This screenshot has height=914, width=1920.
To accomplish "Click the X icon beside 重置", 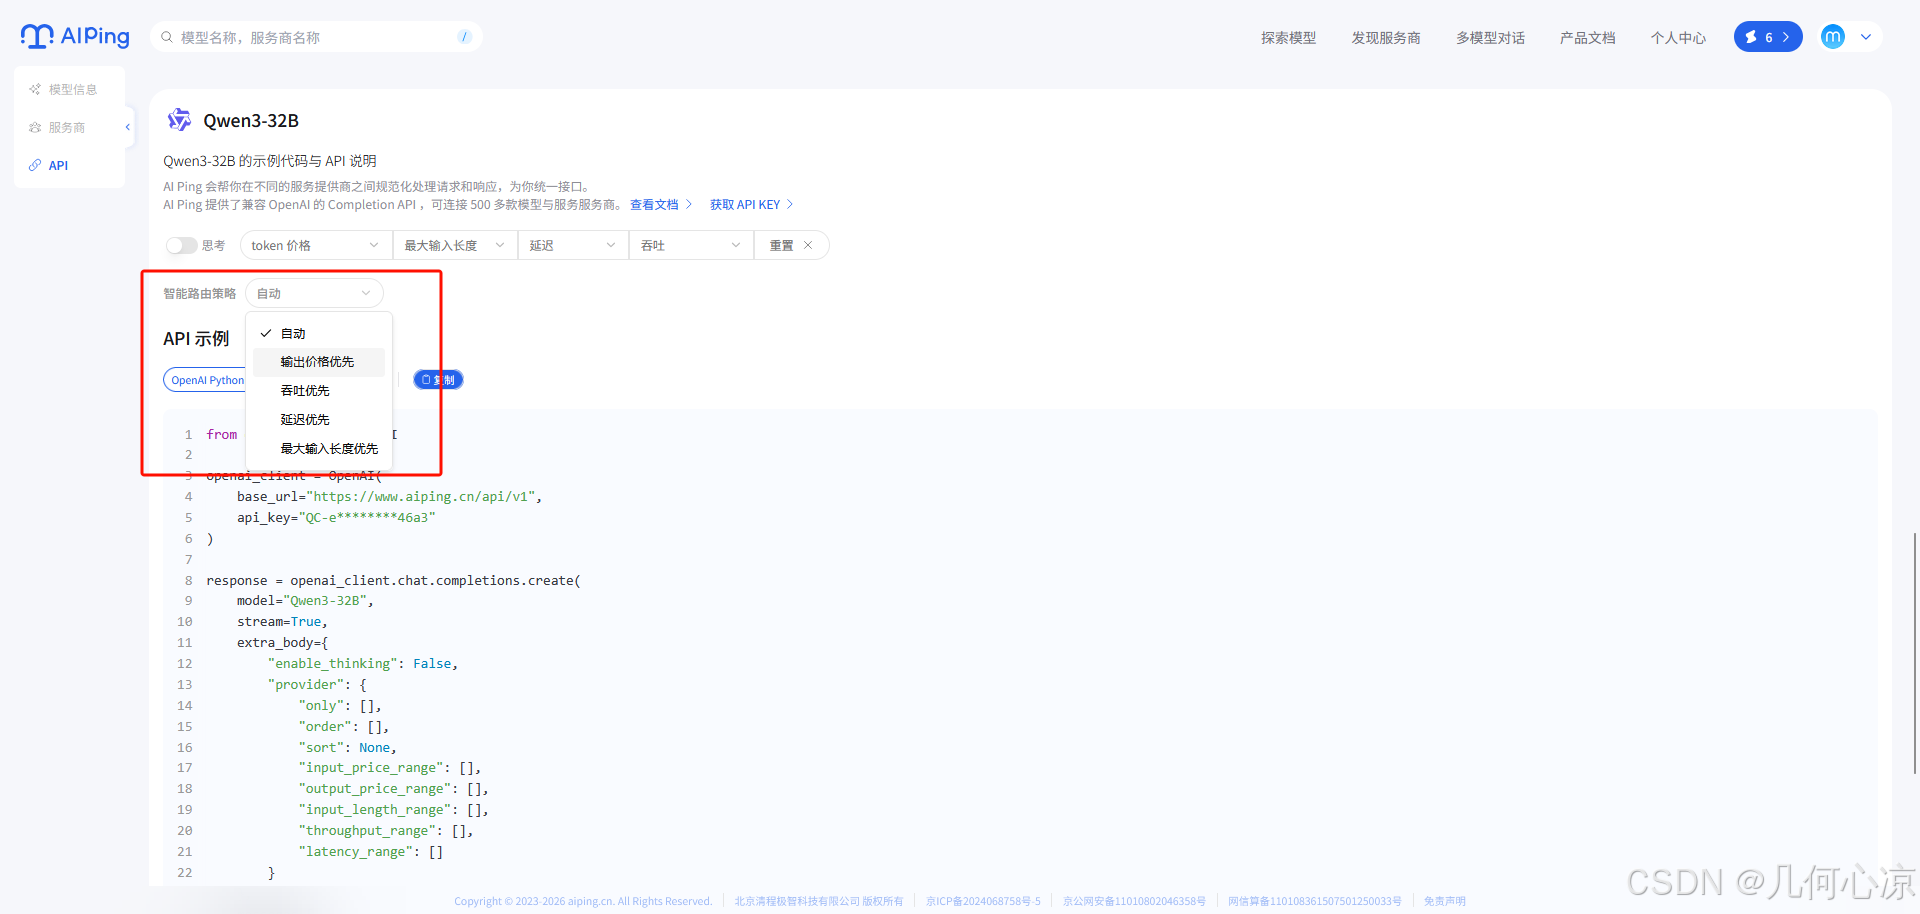I will point(808,245).
